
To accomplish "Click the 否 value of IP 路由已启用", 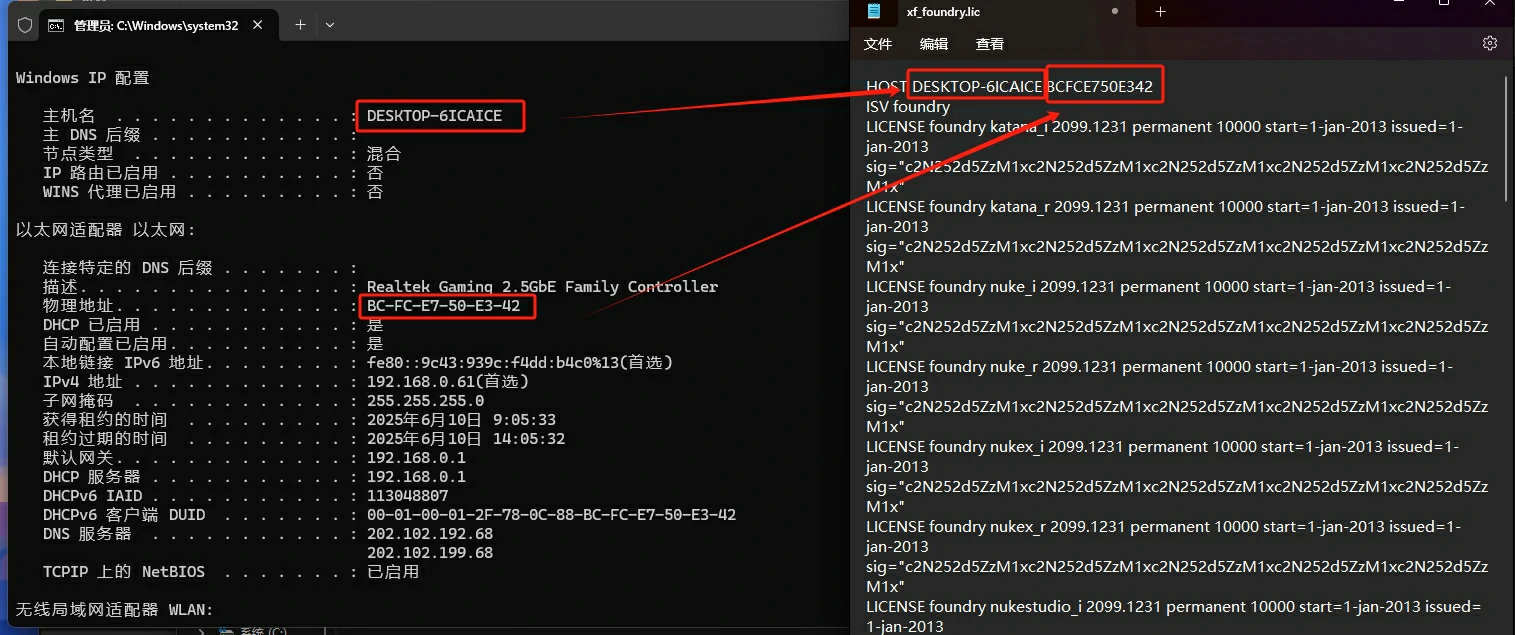I will pos(375,173).
